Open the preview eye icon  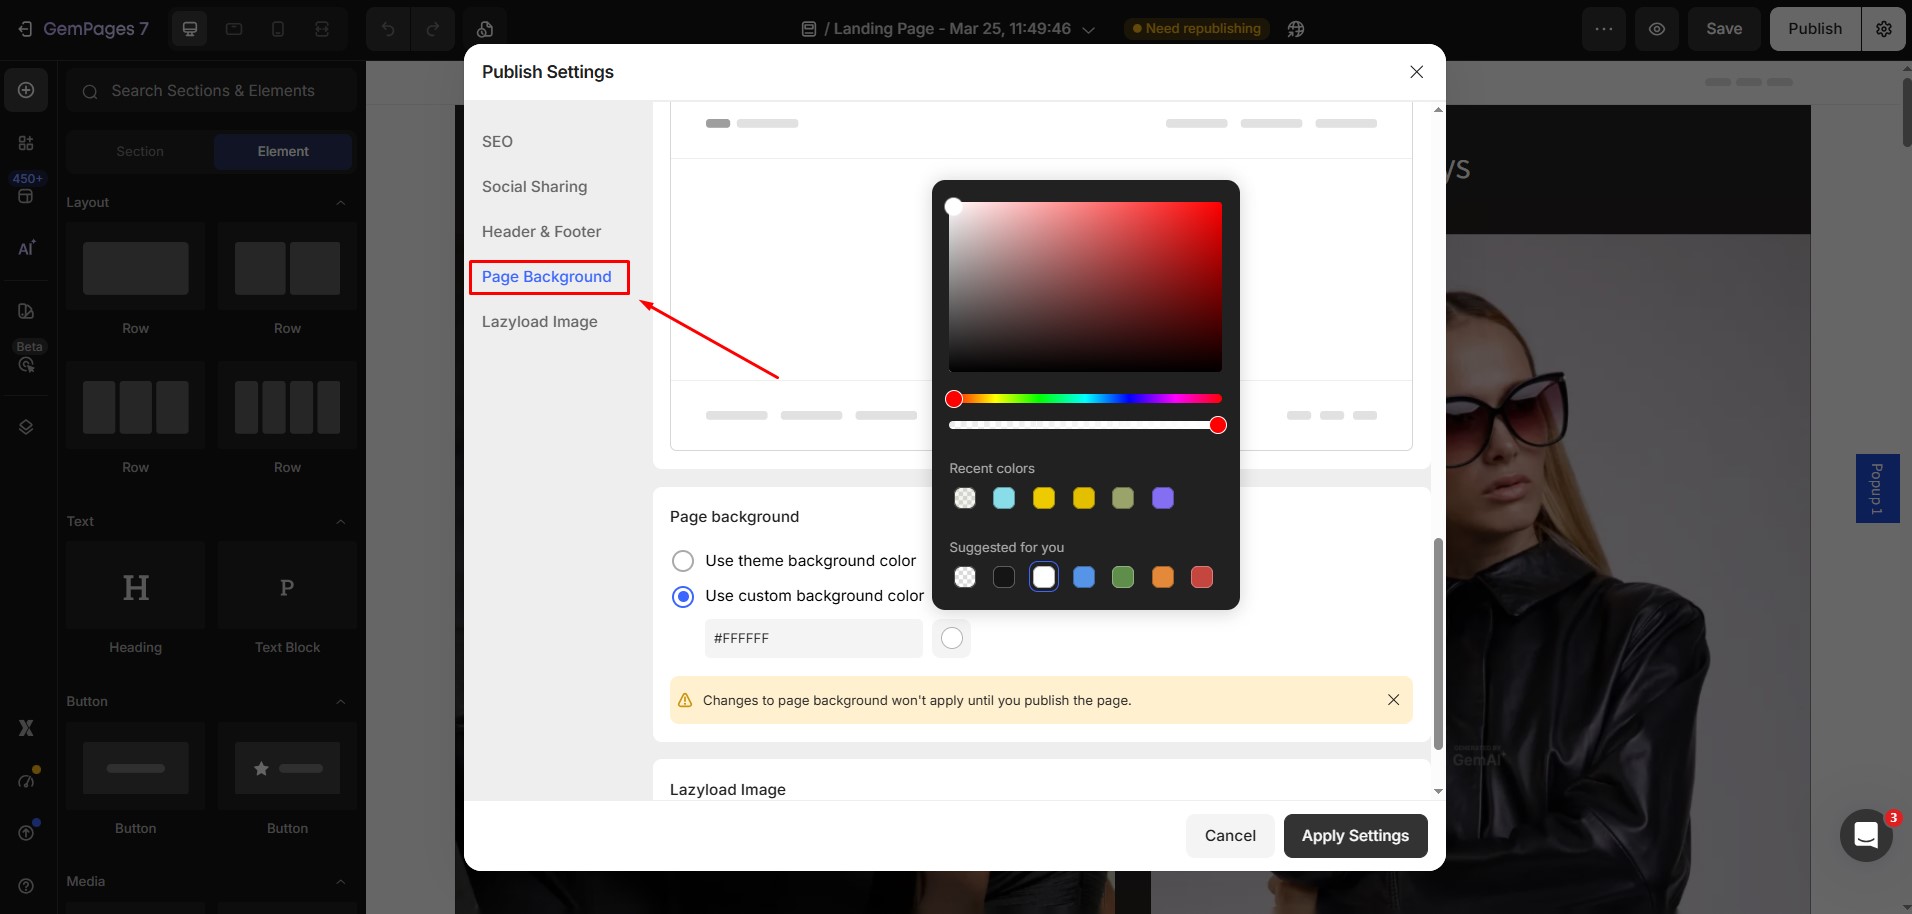pos(1657,29)
